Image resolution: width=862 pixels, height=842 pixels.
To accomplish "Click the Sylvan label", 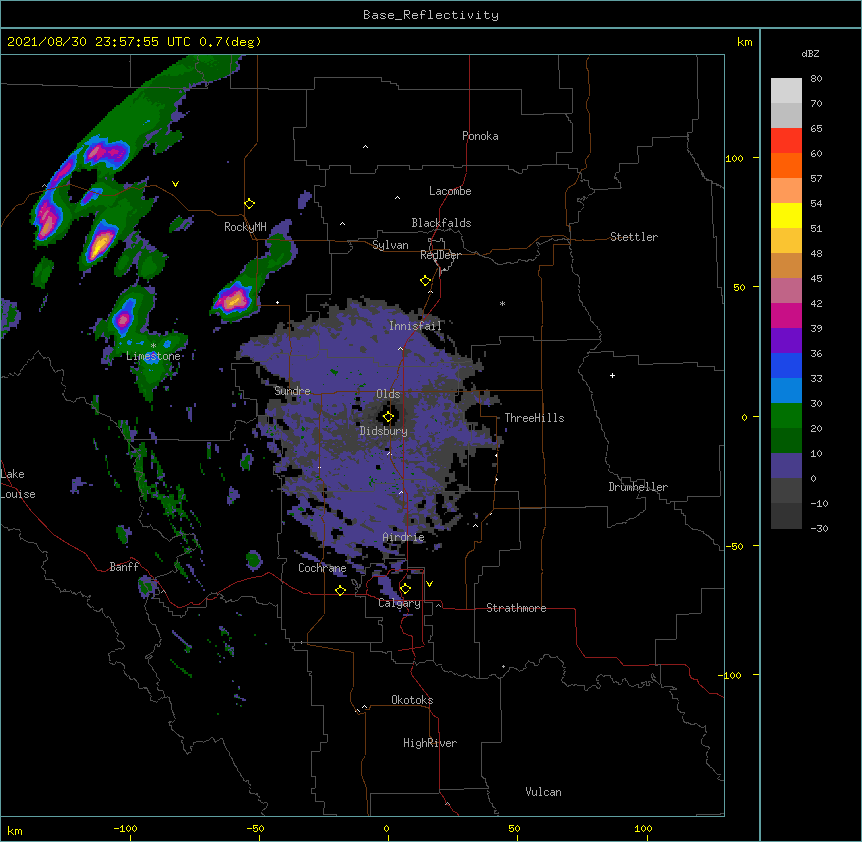I will 390,245.
